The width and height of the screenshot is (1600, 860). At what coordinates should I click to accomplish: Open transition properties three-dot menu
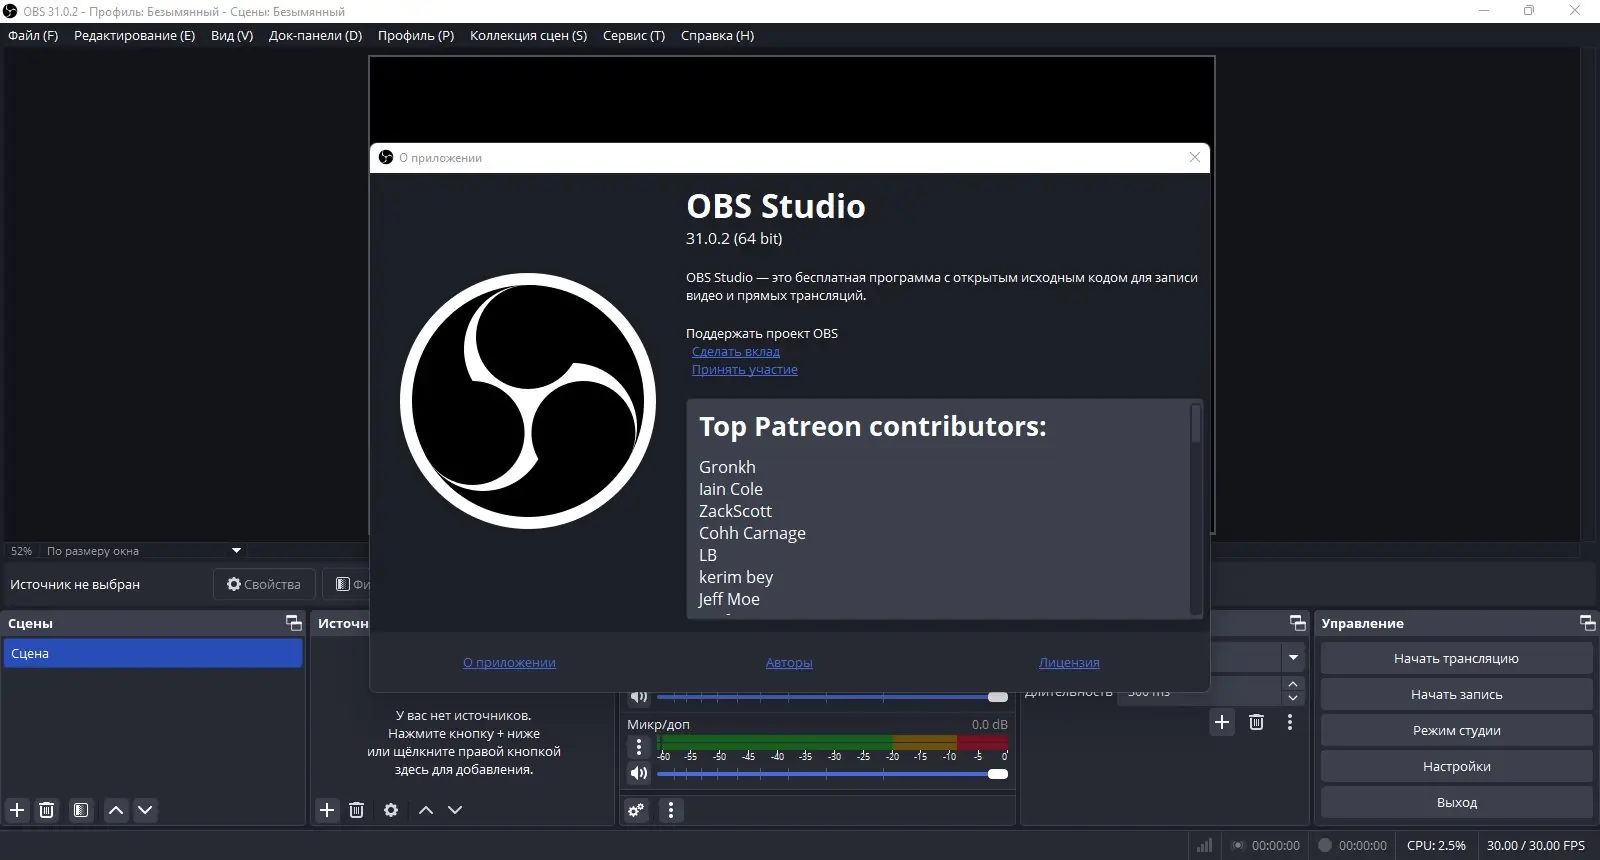tap(1290, 722)
